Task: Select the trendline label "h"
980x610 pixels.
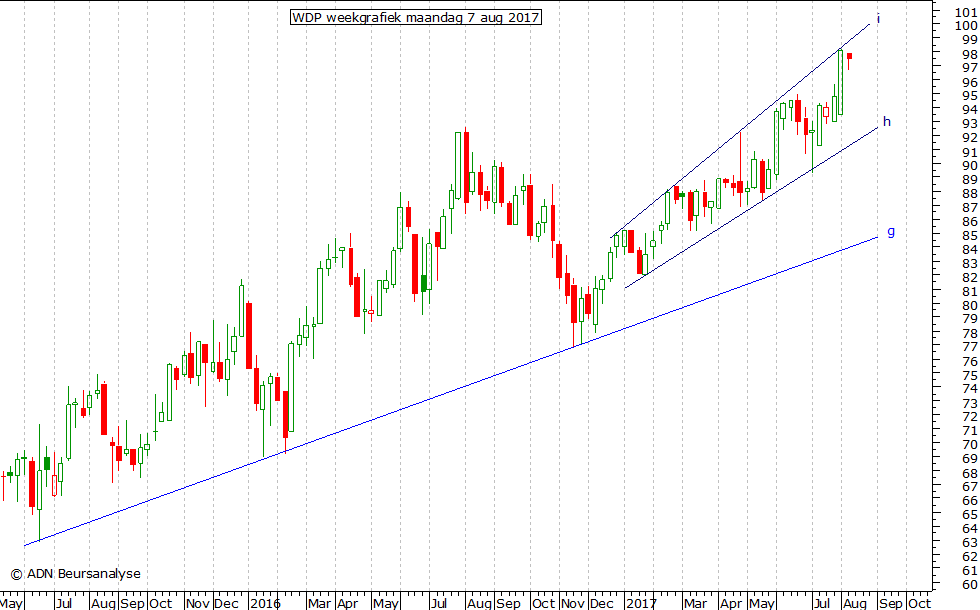Action: [886, 121]
